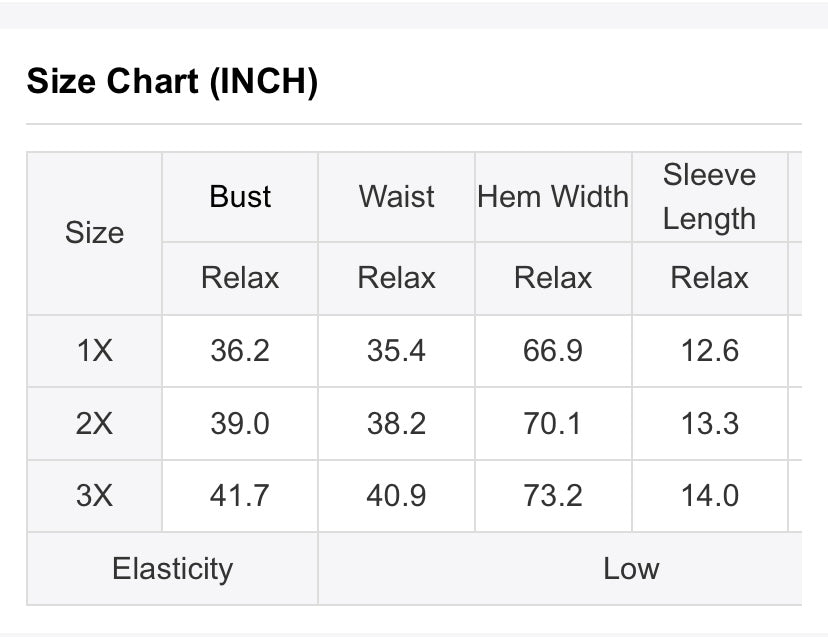
Task: Click the Relax subheader under Bust
Action: (240, 278)
